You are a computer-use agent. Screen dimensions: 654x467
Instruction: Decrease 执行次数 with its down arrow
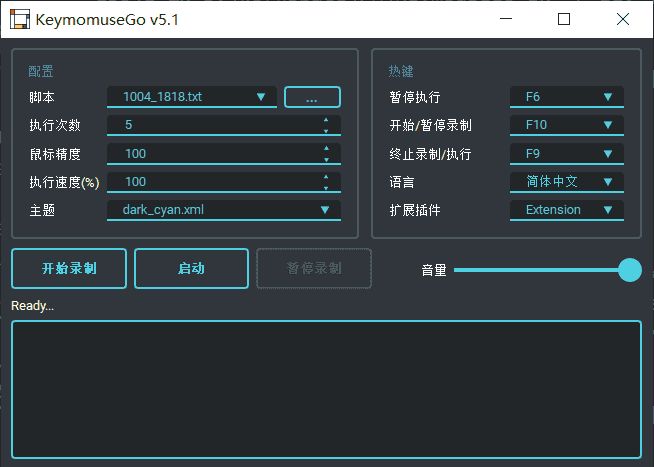click(x=326, y=131)
